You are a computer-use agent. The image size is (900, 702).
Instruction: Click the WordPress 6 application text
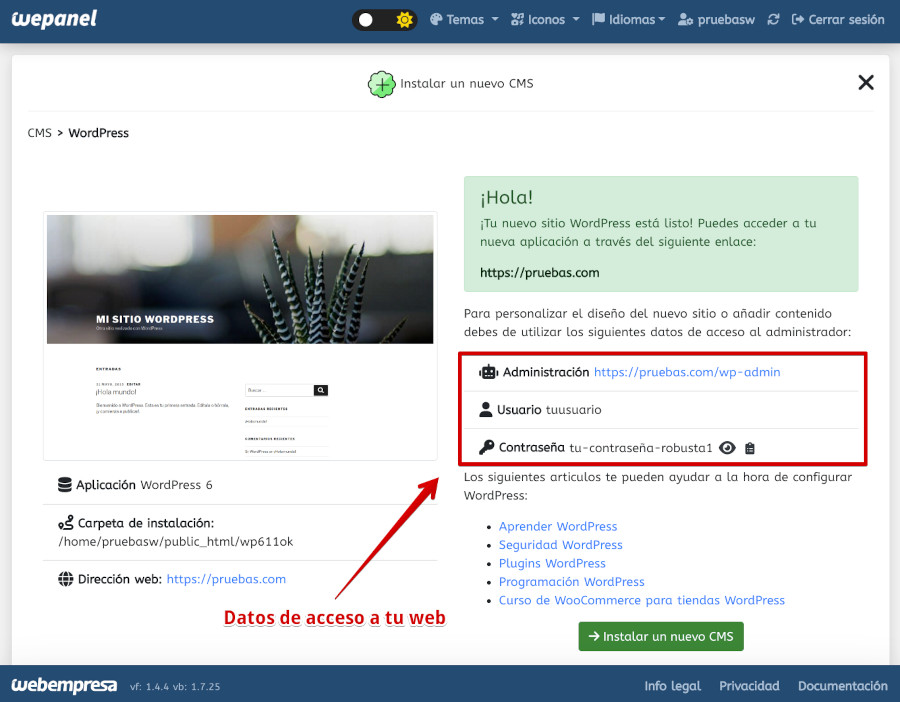click(176, 485)
